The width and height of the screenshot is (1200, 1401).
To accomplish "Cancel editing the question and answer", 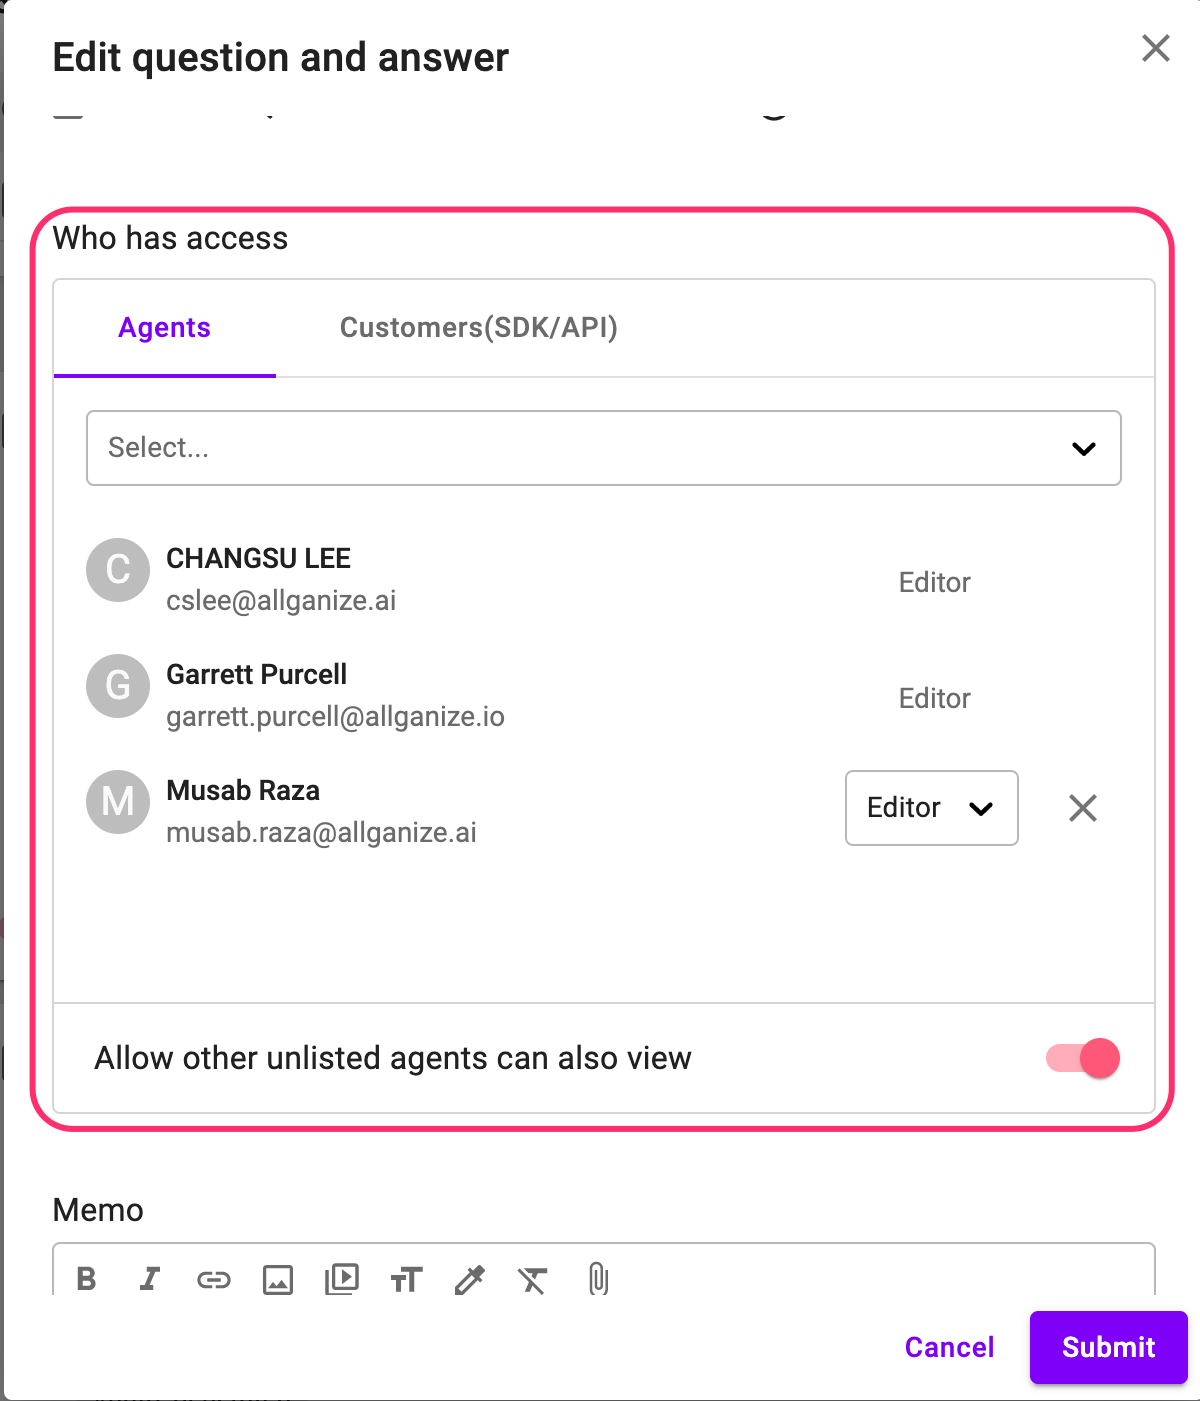I will point(948,1347).
